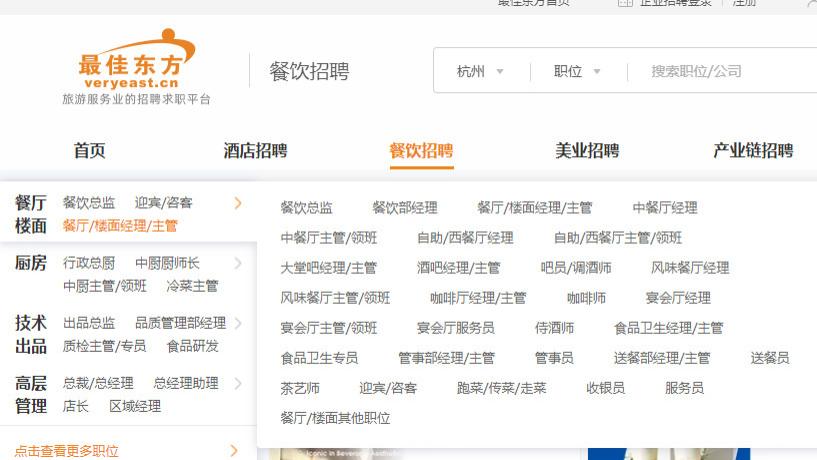Click 中厨主管/领班 under 厨房
Viewport: 817px width, 460px height.
[x=105, y=286]
